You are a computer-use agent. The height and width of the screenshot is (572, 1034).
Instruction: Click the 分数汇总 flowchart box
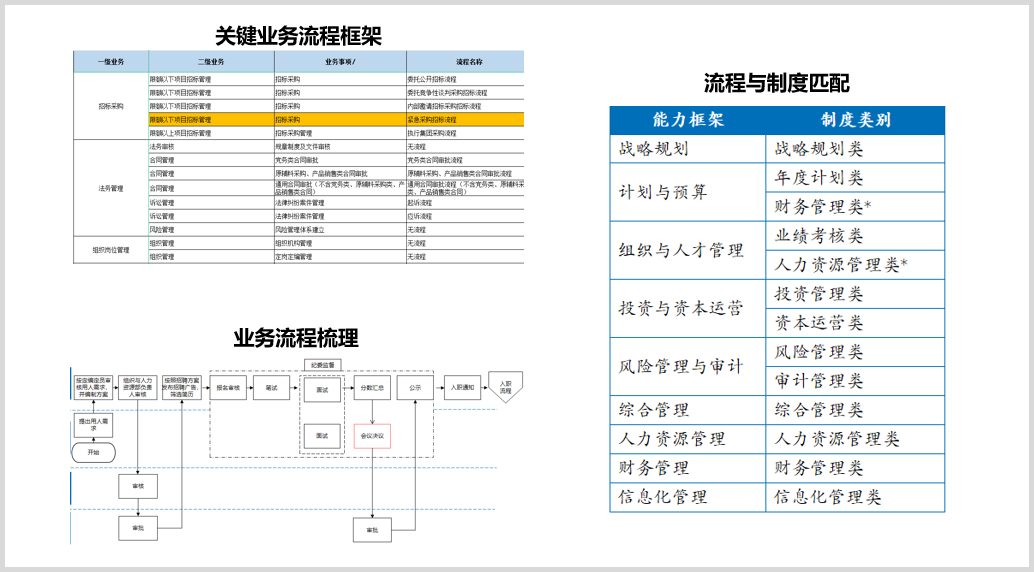[371, 387]
